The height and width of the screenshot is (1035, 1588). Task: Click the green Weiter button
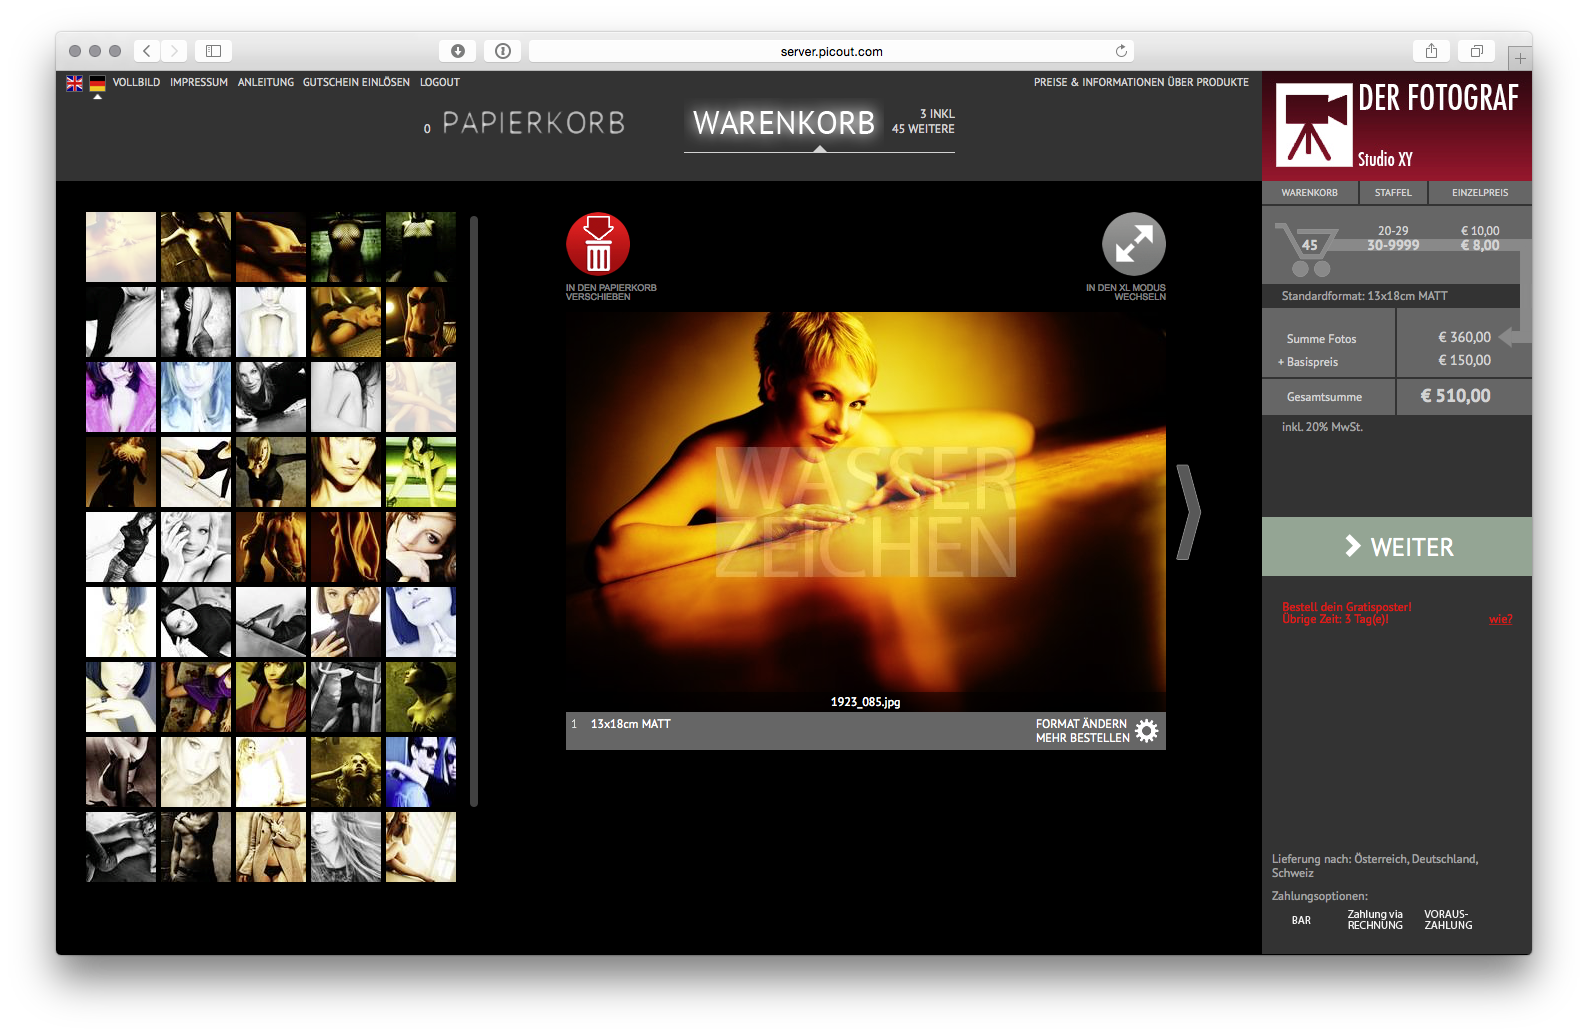[1397, 546]
